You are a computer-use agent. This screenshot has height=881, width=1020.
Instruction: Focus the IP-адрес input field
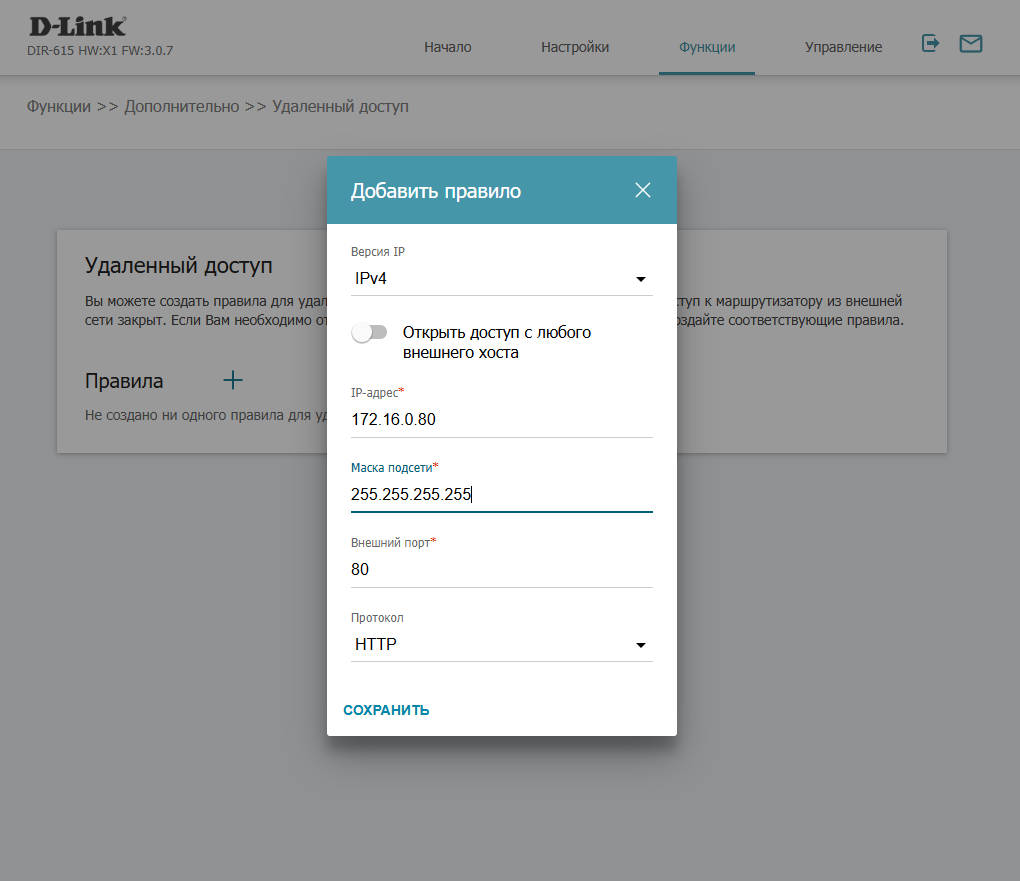pos(502,420)
